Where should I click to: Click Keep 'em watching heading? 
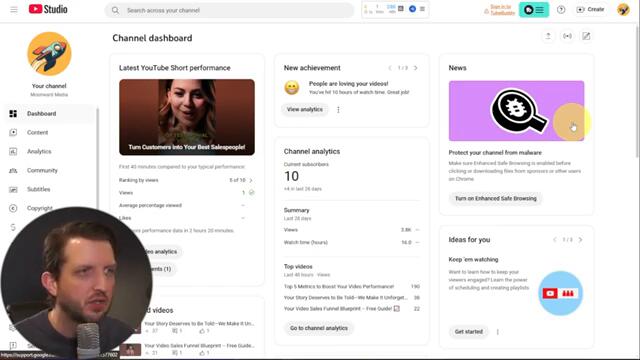473,260
